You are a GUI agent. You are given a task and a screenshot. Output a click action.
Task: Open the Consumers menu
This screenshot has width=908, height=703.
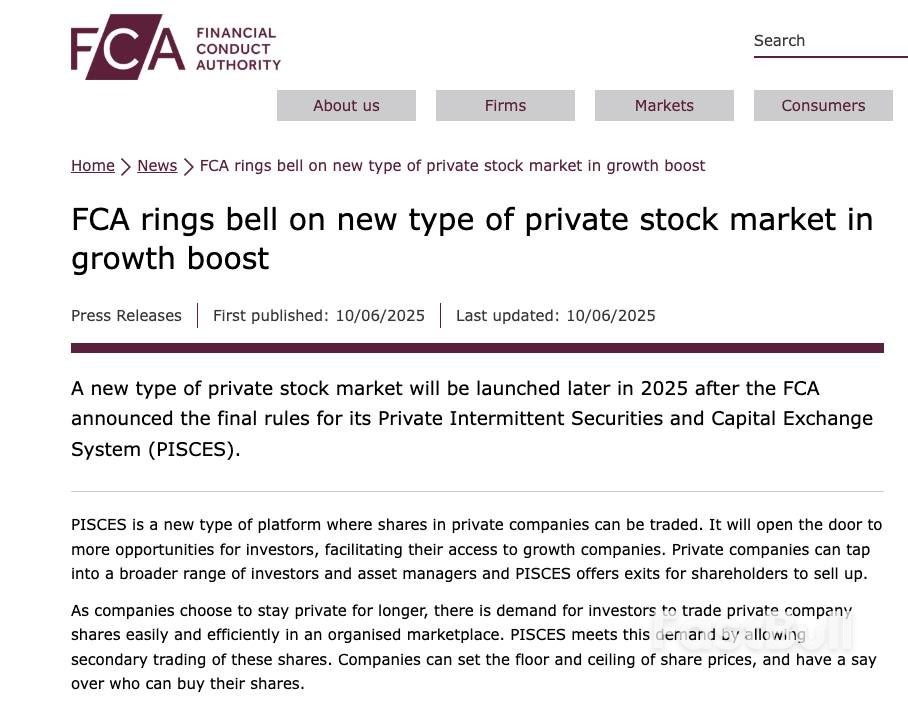tap(823, 106)
